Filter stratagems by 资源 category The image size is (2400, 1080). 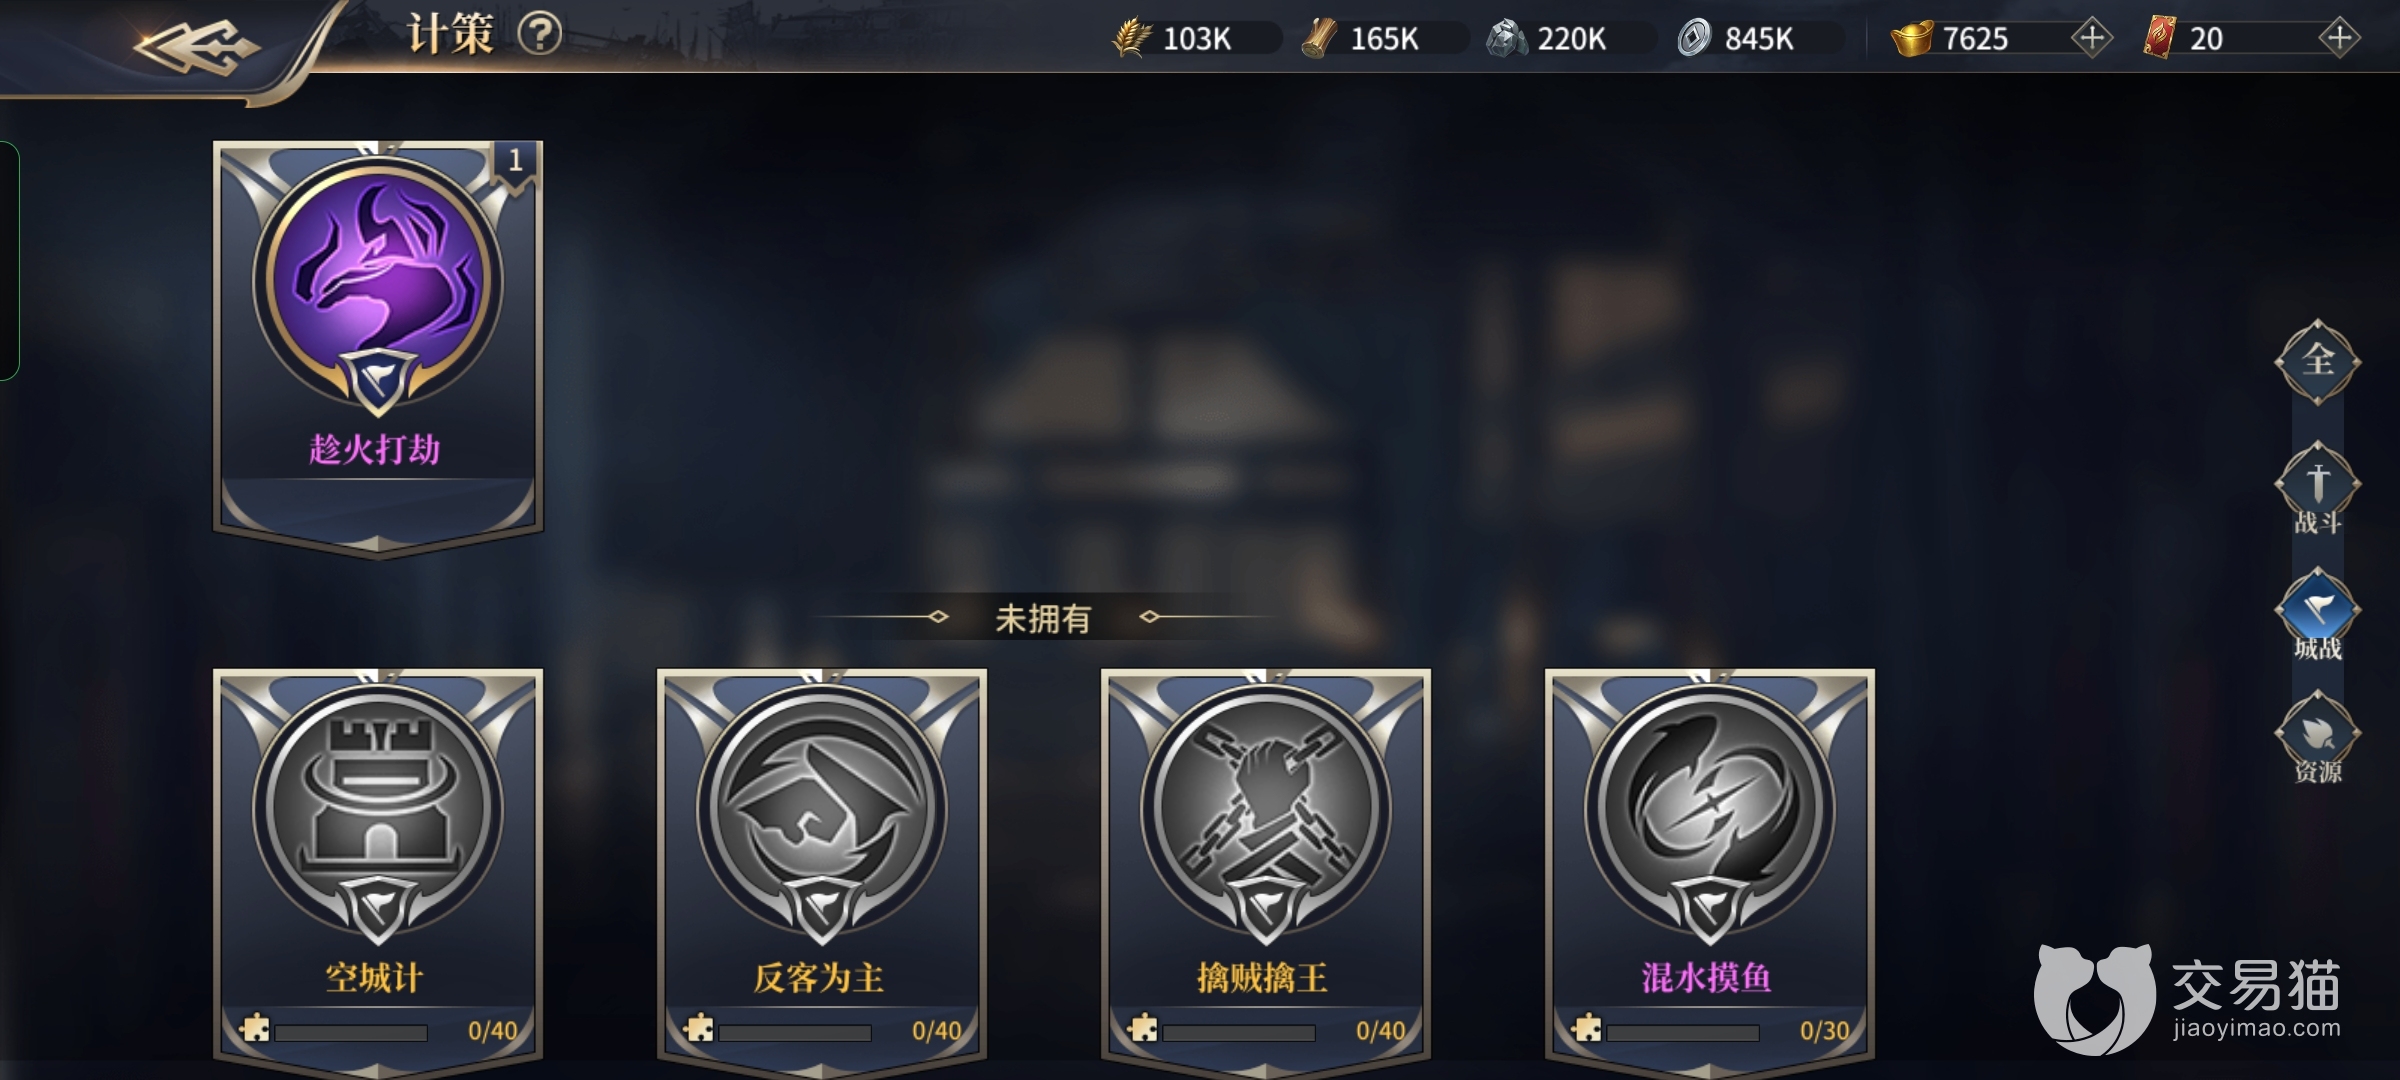(2317, 738)
